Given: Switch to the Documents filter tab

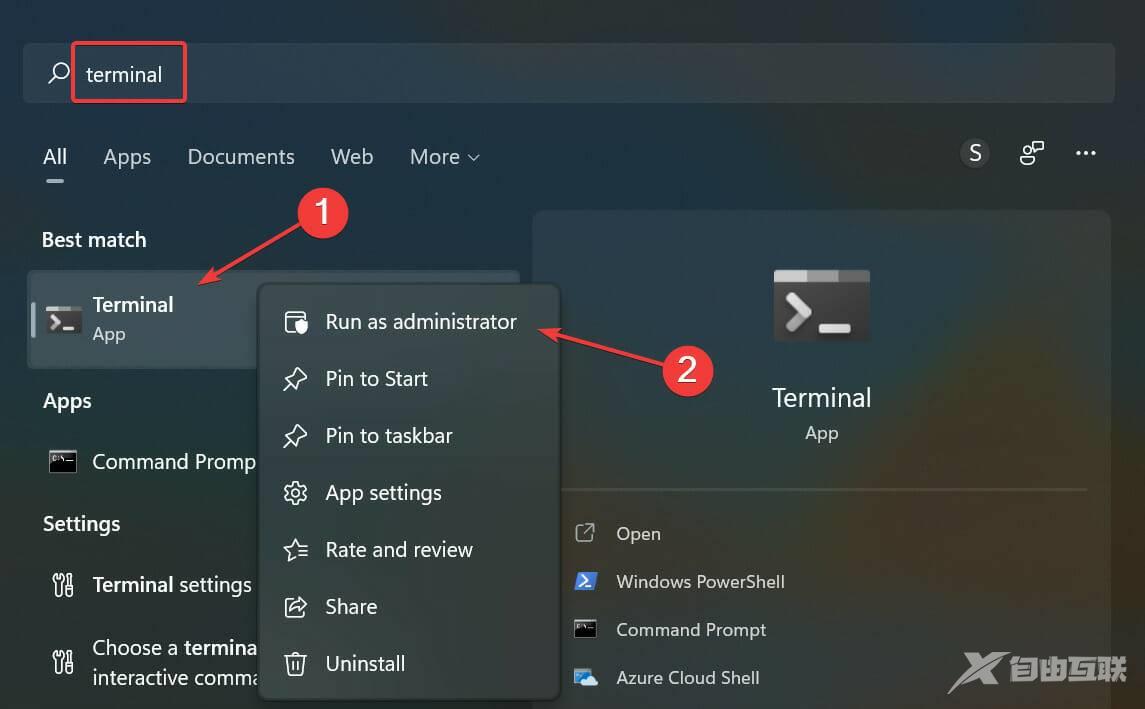Looking at the screenshot, I should [241, 157].
